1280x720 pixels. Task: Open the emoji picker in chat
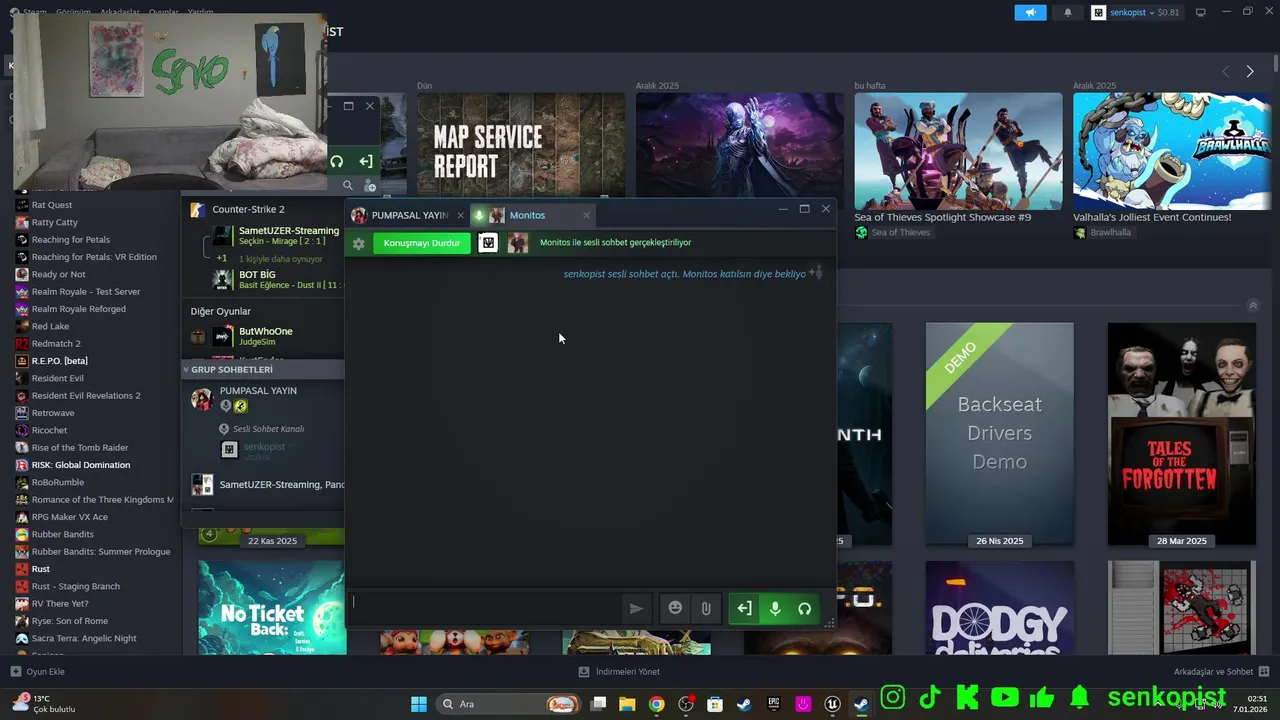675,608
